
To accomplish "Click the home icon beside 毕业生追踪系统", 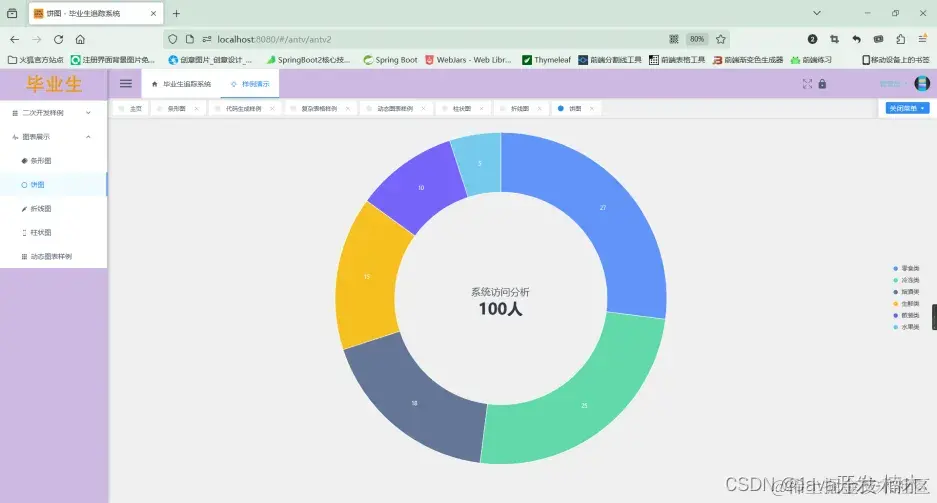I will [155, 84].
